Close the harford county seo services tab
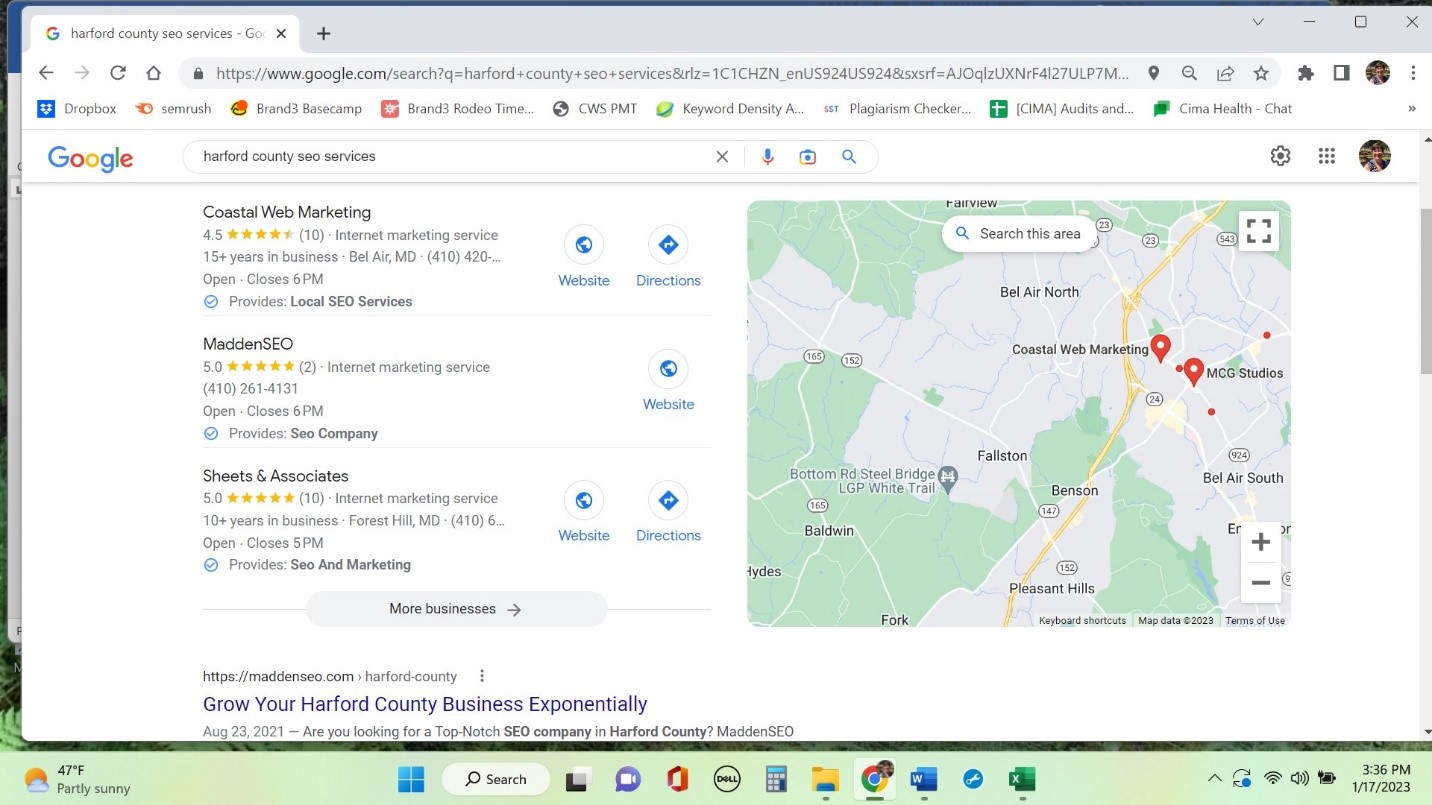The width and height of the screenshot is (1432, 805). click(x=281, y=33)
